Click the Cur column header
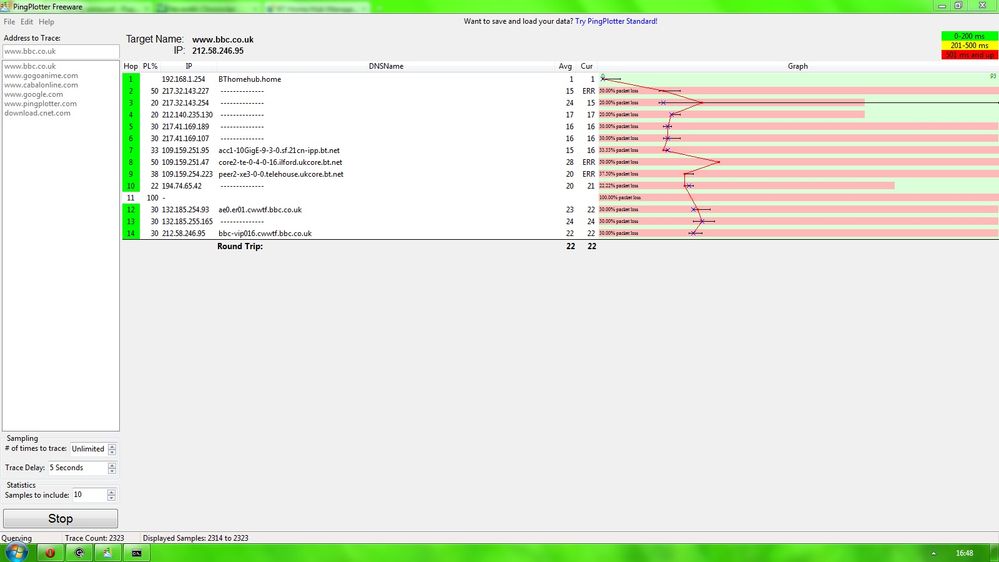This screenshot has height=562, width=999. [587, 66]
